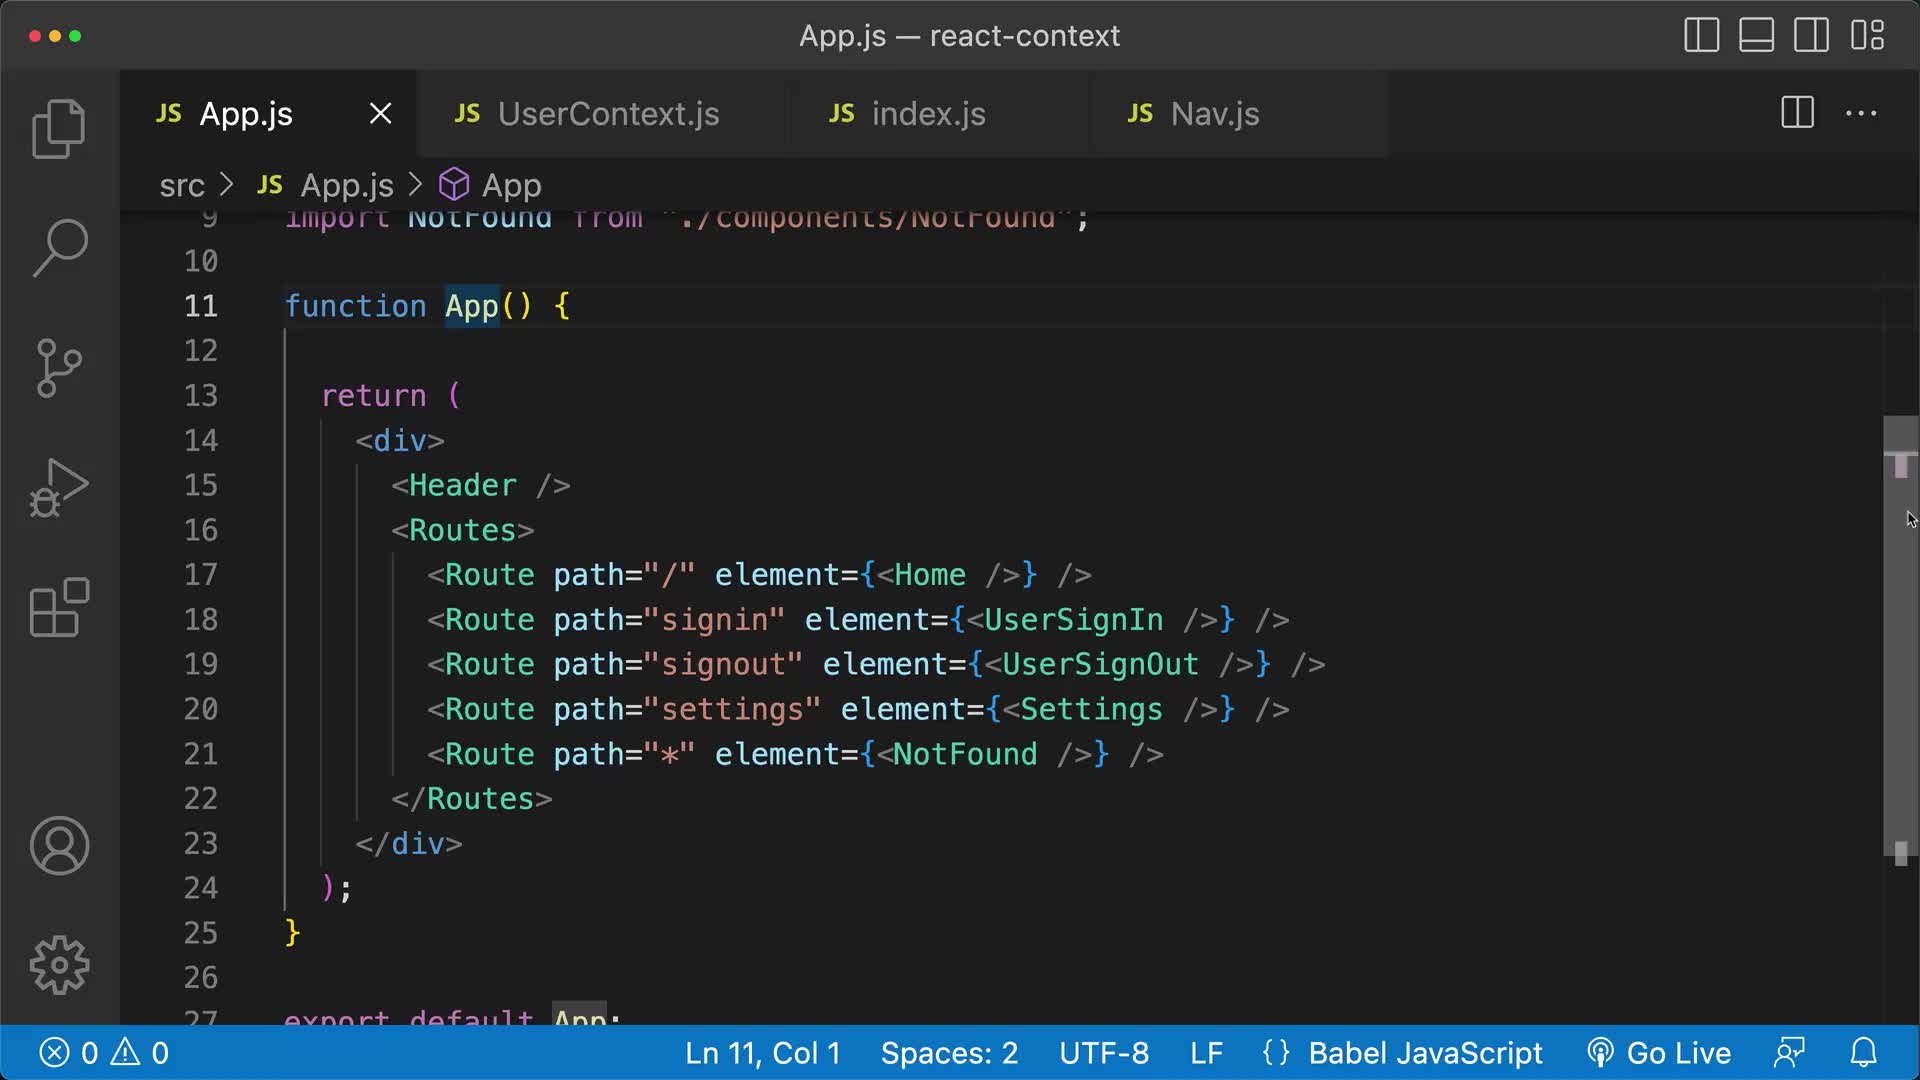Open the Accounts menu
The height and width of the screenshot is (1080, 1920).
pyautogui.click(x=59, y=846)
